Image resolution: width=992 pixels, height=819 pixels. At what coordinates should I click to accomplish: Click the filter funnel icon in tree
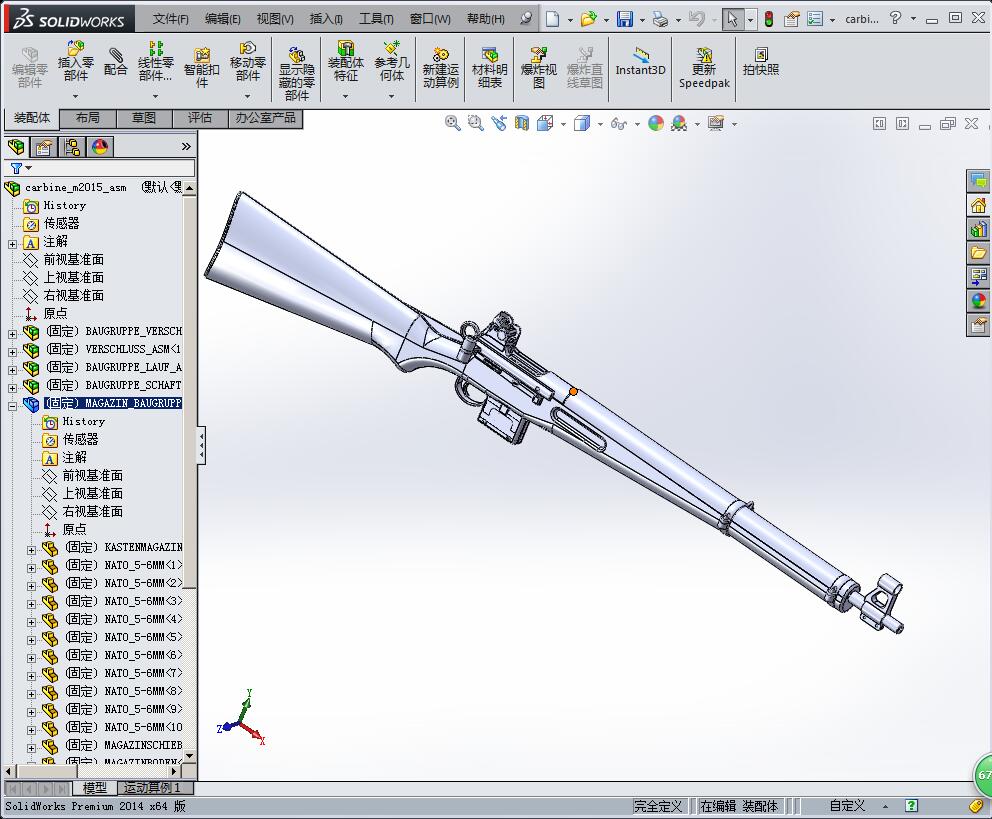tap(16, 168)
